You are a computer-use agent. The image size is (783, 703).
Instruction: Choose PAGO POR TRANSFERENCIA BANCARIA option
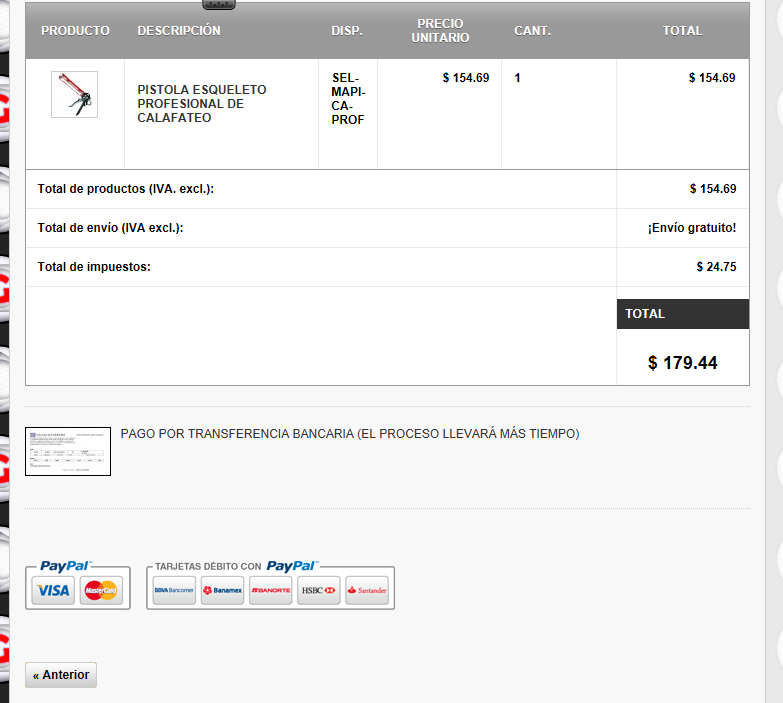350,433
